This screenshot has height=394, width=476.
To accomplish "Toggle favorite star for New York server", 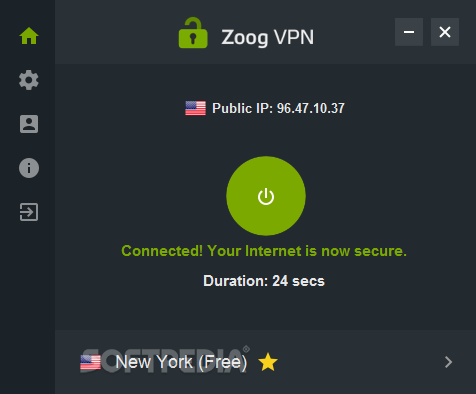I will tap(268, 362).
